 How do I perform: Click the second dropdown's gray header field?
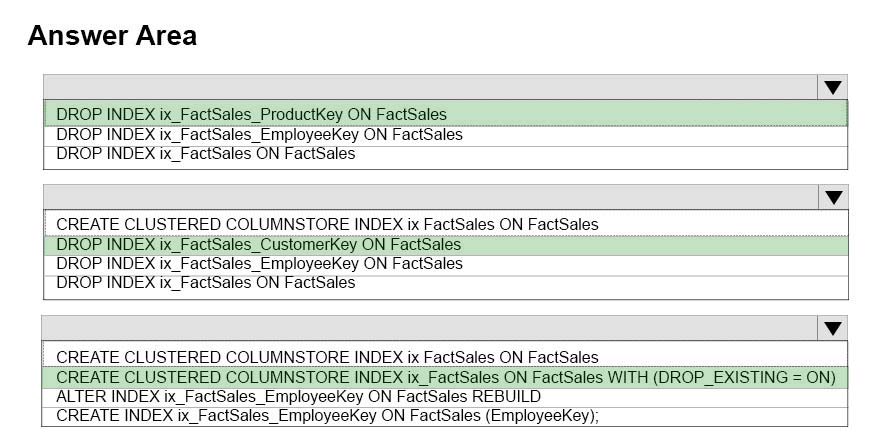pos(431,197)
